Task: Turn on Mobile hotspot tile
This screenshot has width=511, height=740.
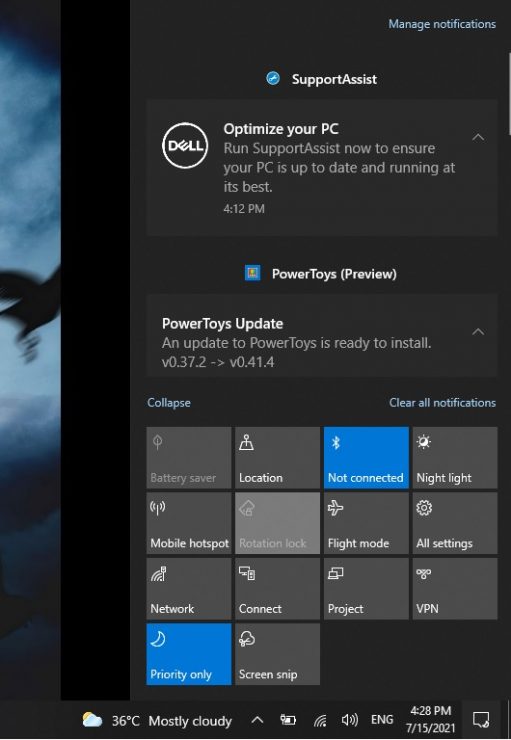Action: (189, 523)
